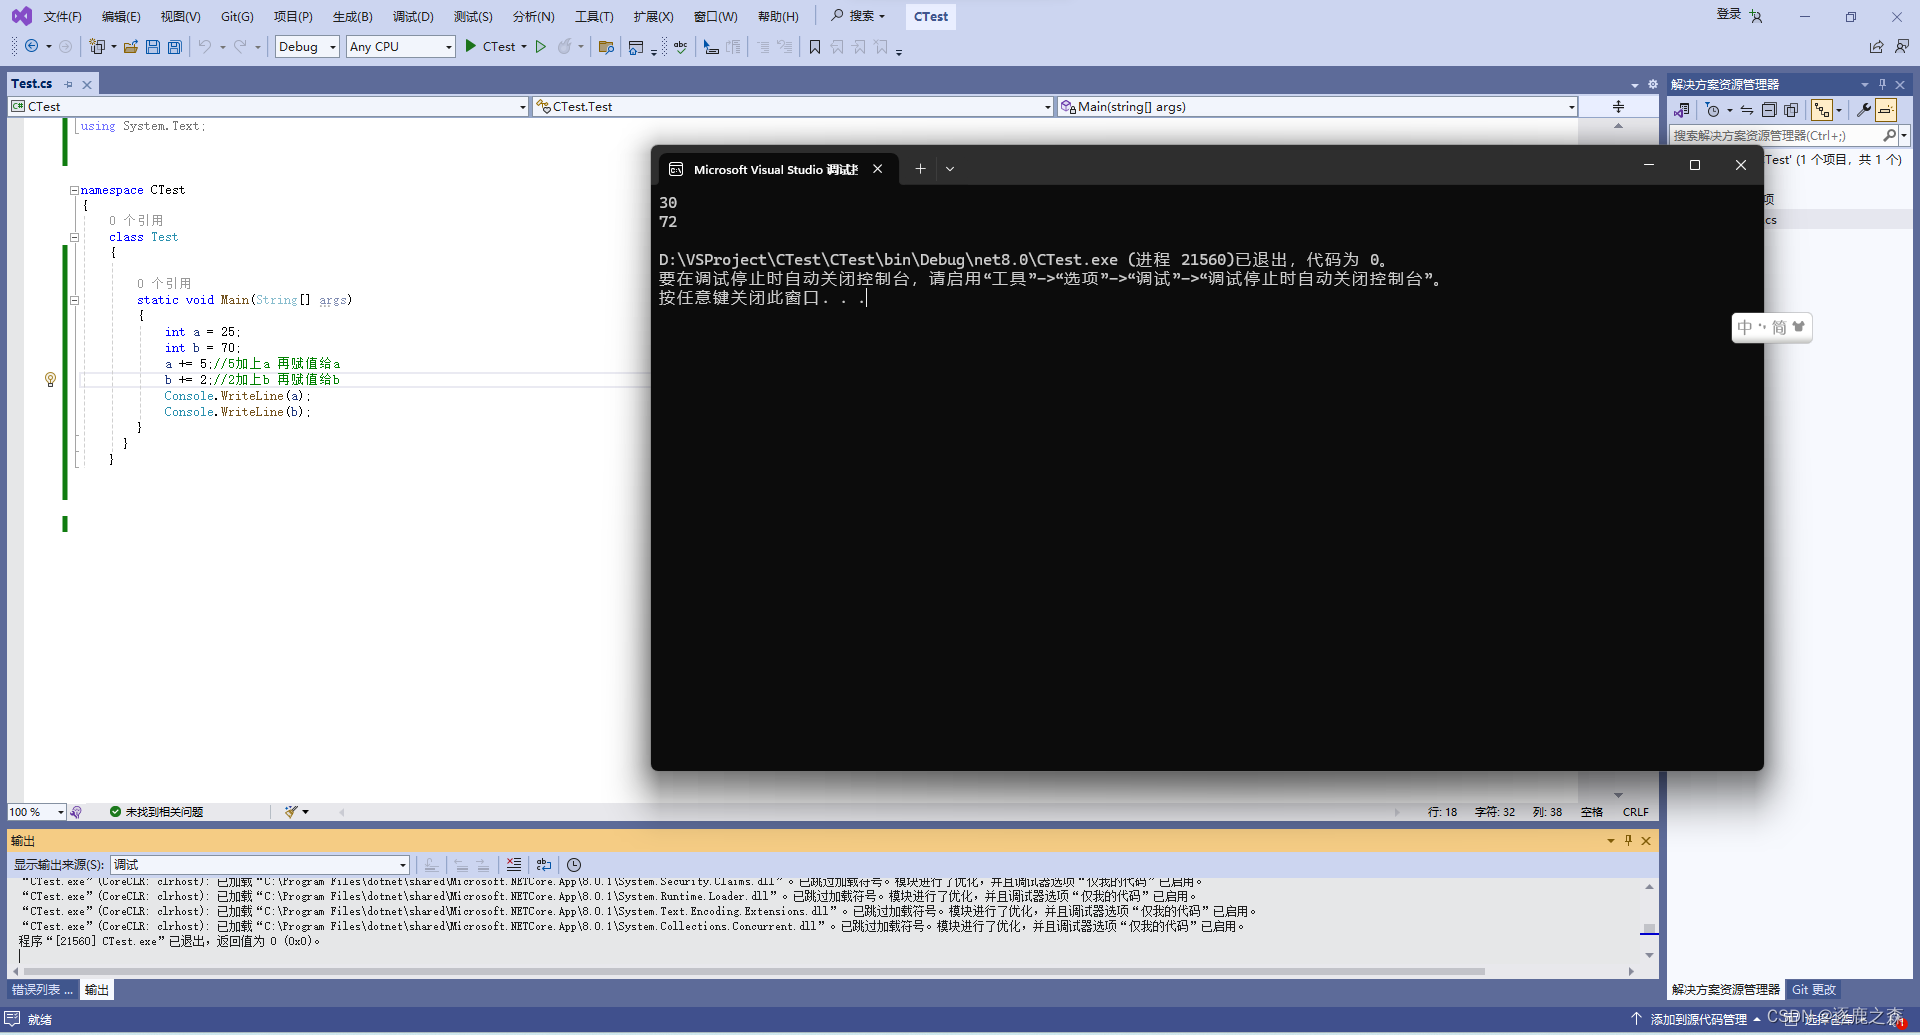Toggle Solution Explorer preview selected items button

pyautogui.click(x=1886, y=110)
